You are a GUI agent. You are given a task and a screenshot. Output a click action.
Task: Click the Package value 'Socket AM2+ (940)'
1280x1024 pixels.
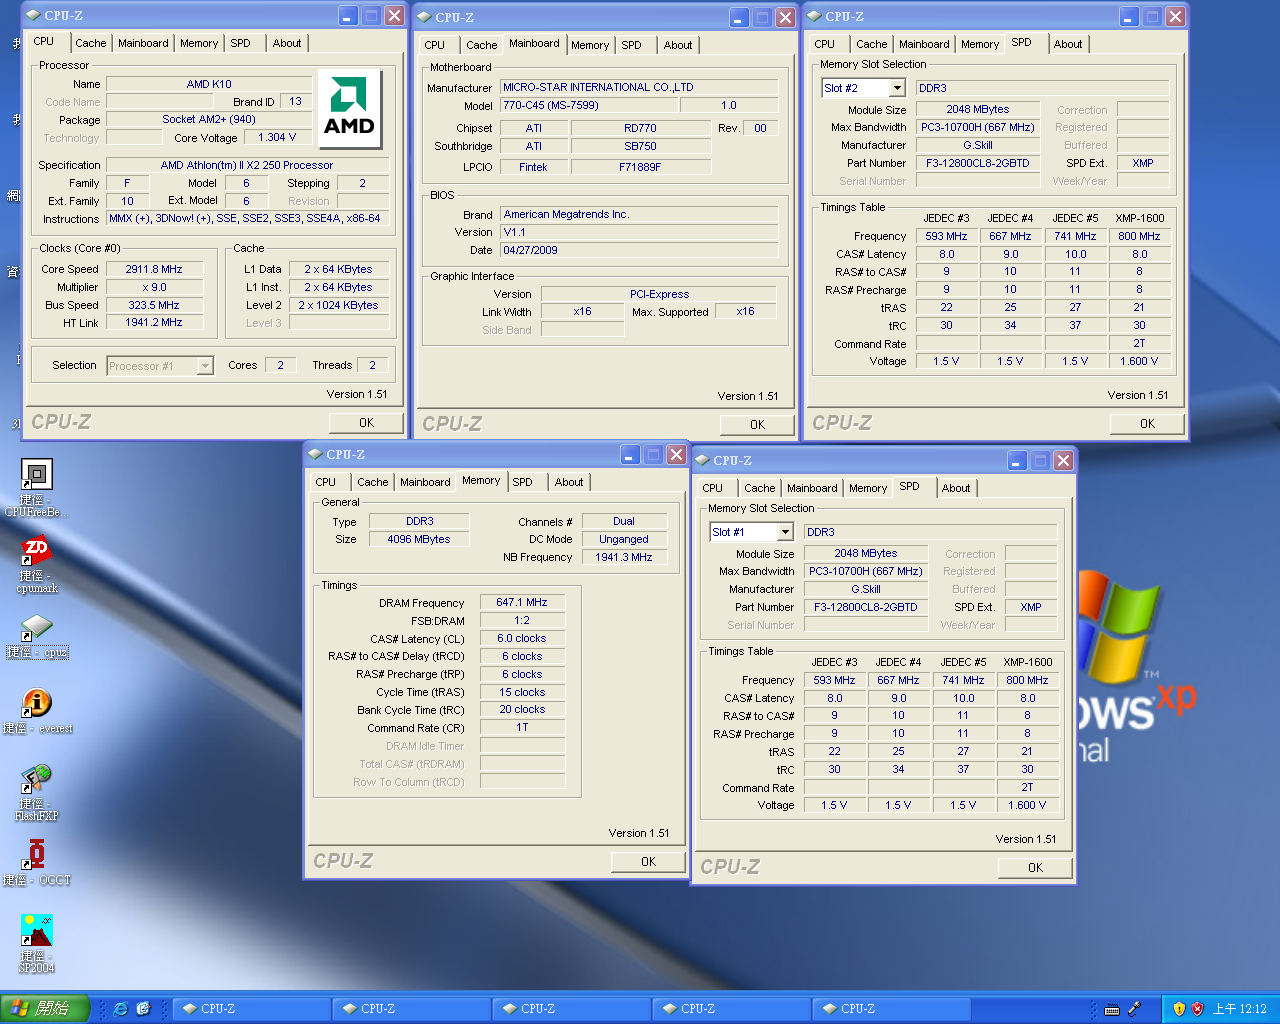[209, 119]
